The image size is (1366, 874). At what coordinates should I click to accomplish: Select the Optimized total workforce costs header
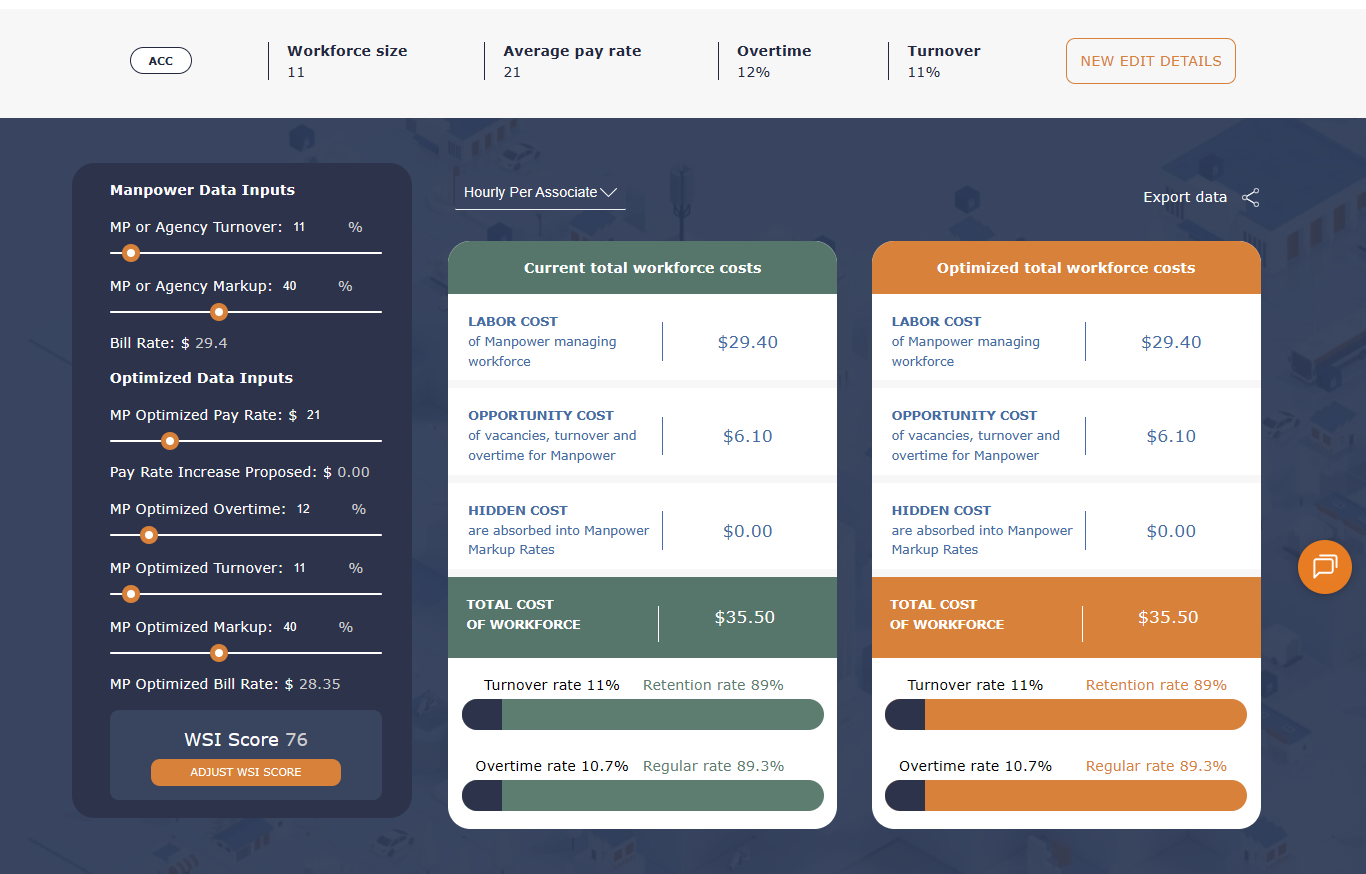coord(1066,268)
